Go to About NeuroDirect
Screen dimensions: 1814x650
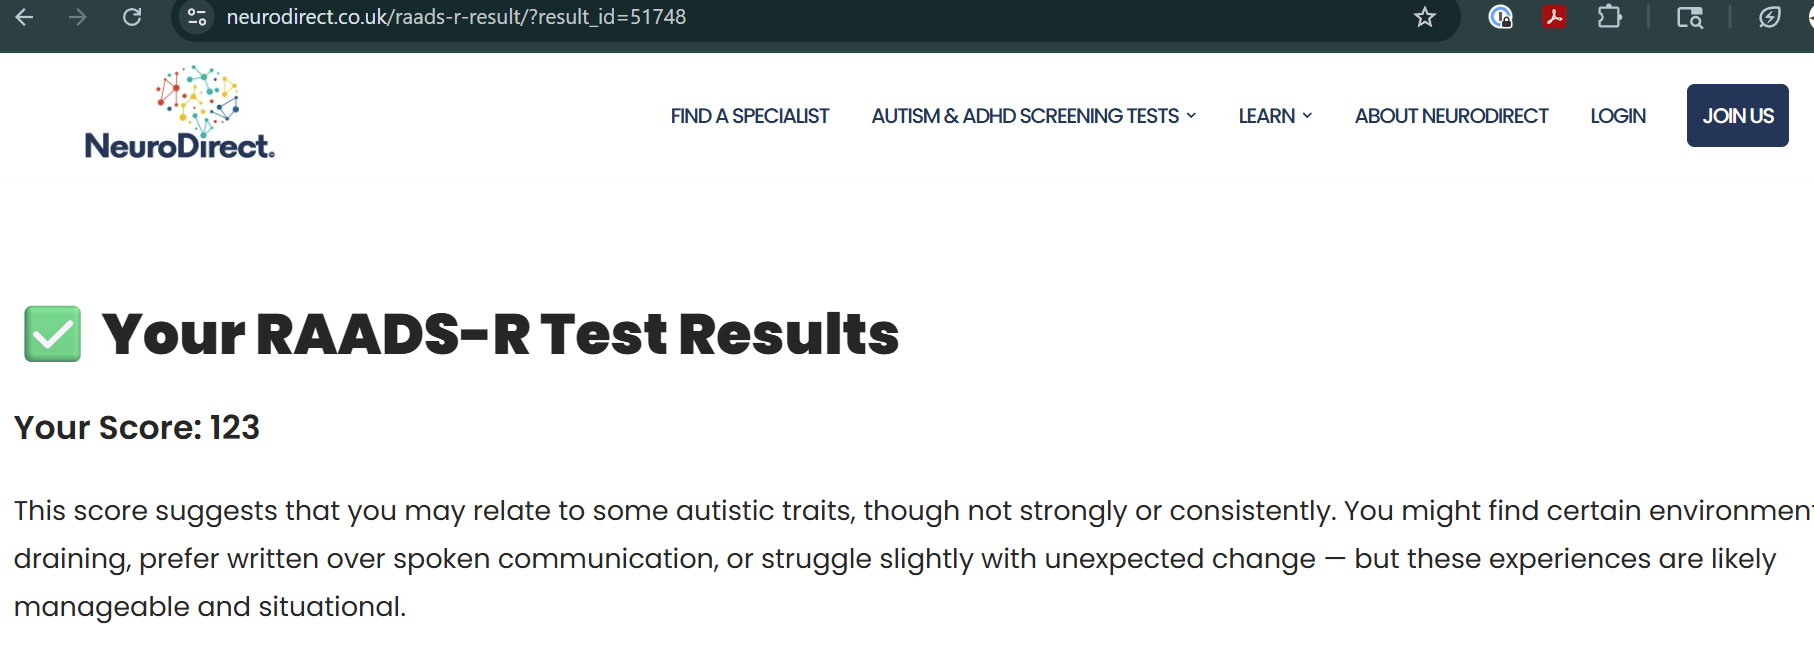click(x=1451, y=116)
